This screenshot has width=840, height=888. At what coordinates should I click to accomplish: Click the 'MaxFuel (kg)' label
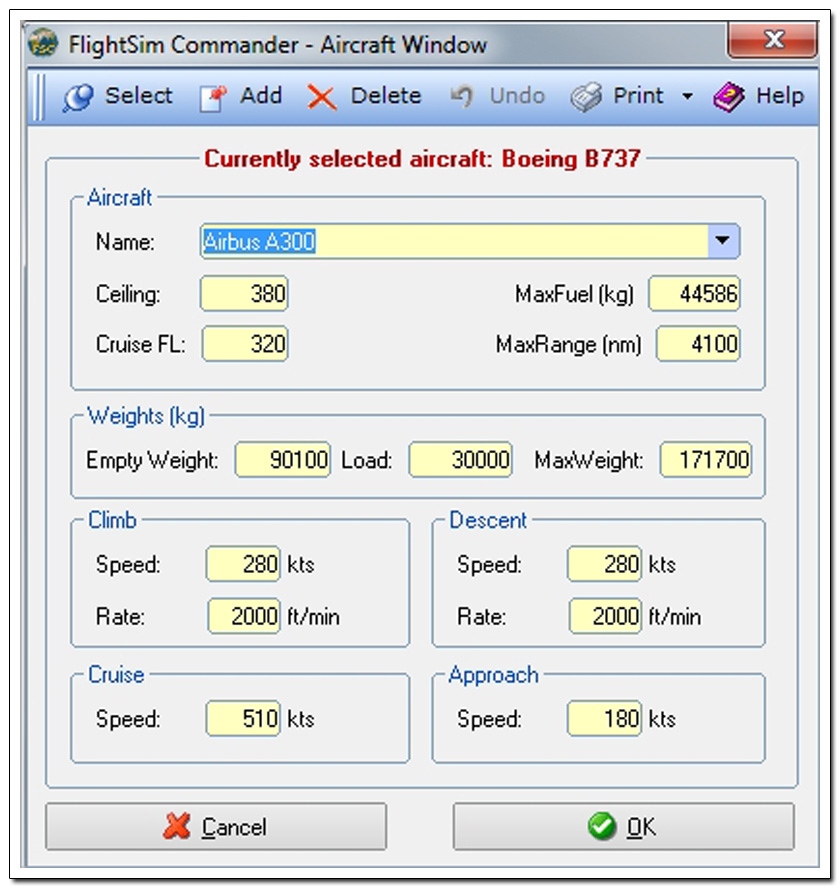point(574,294)
